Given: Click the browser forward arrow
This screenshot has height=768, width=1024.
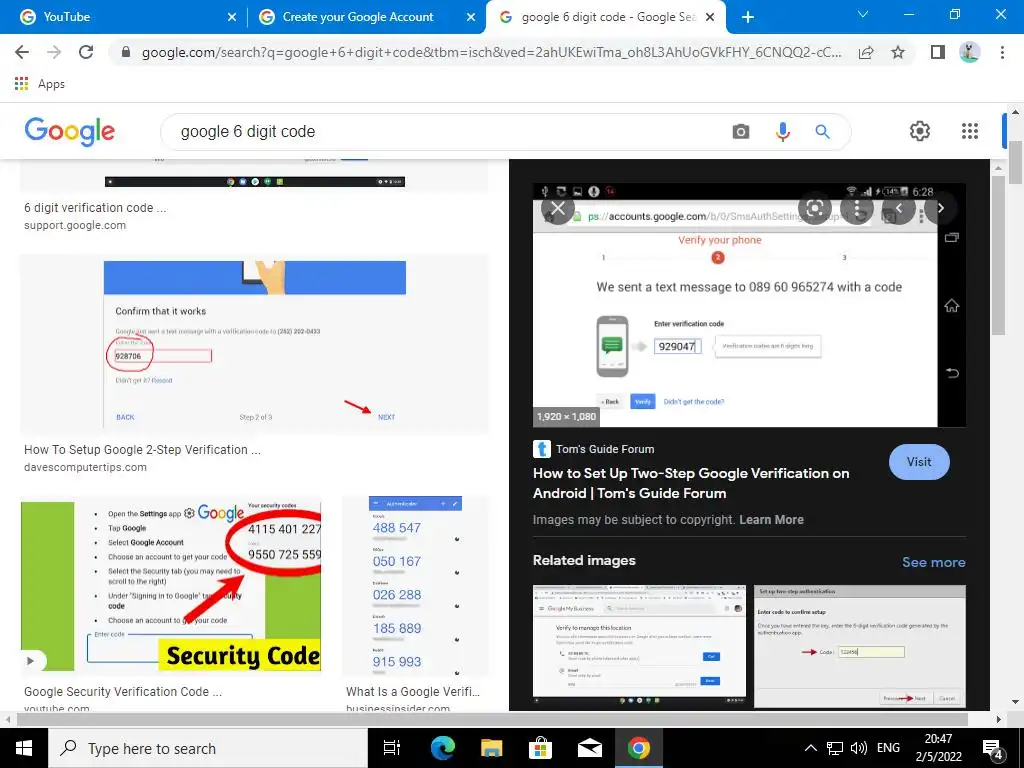Looking at the screenshot, I should 54,52.
